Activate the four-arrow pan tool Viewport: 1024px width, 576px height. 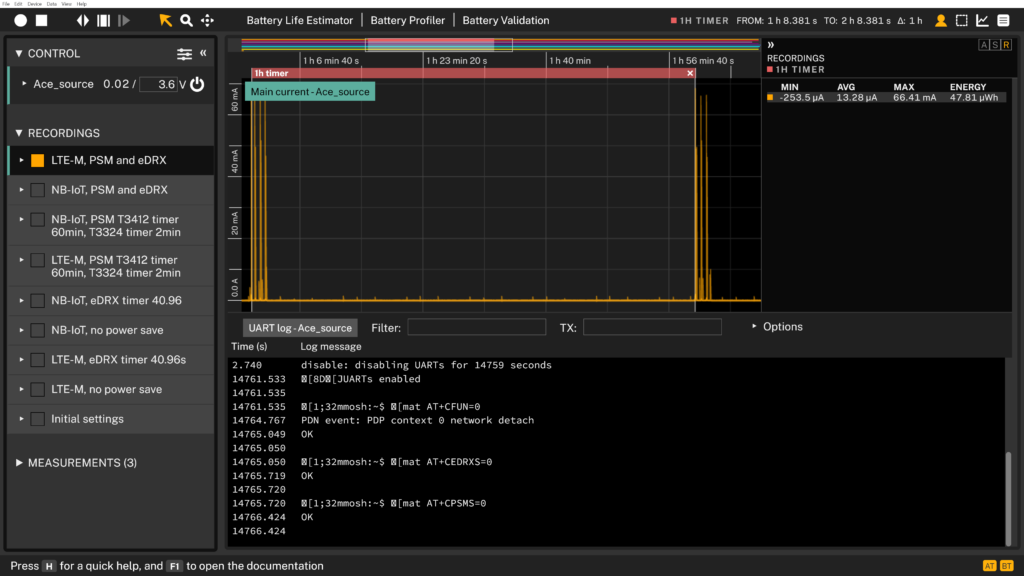point(207,20)
